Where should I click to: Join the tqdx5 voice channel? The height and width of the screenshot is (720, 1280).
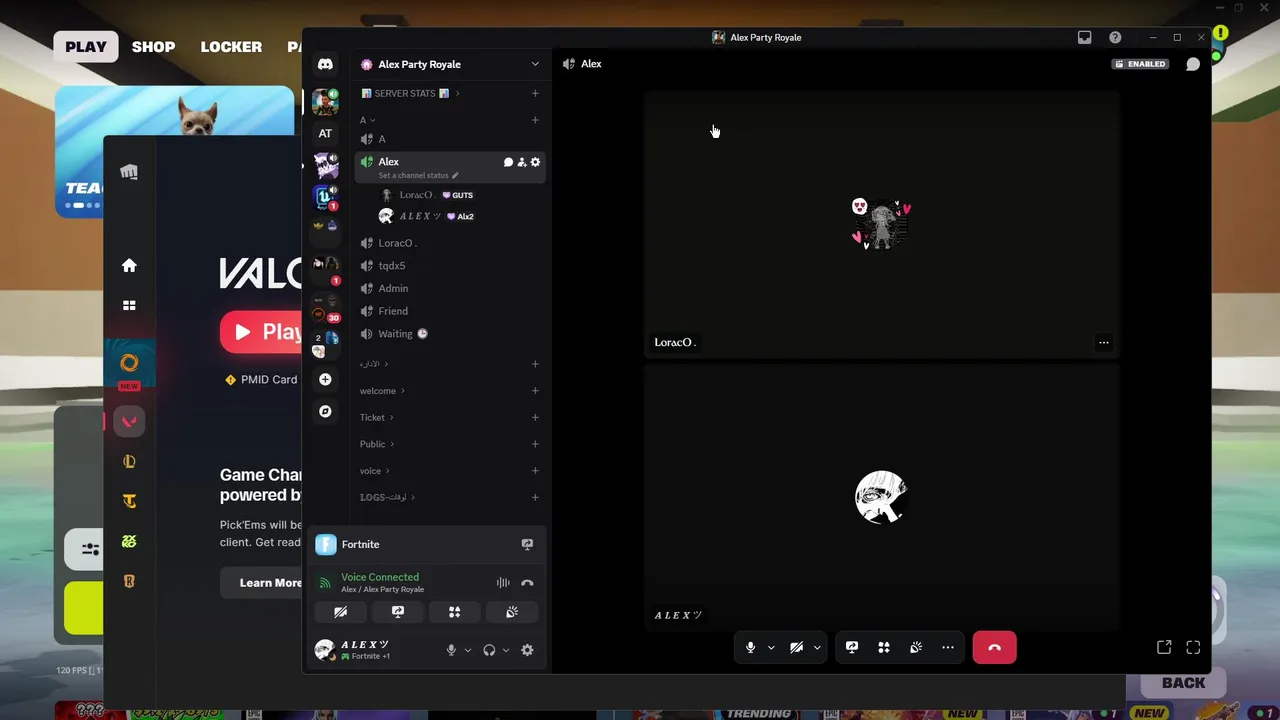coord(450,266)
